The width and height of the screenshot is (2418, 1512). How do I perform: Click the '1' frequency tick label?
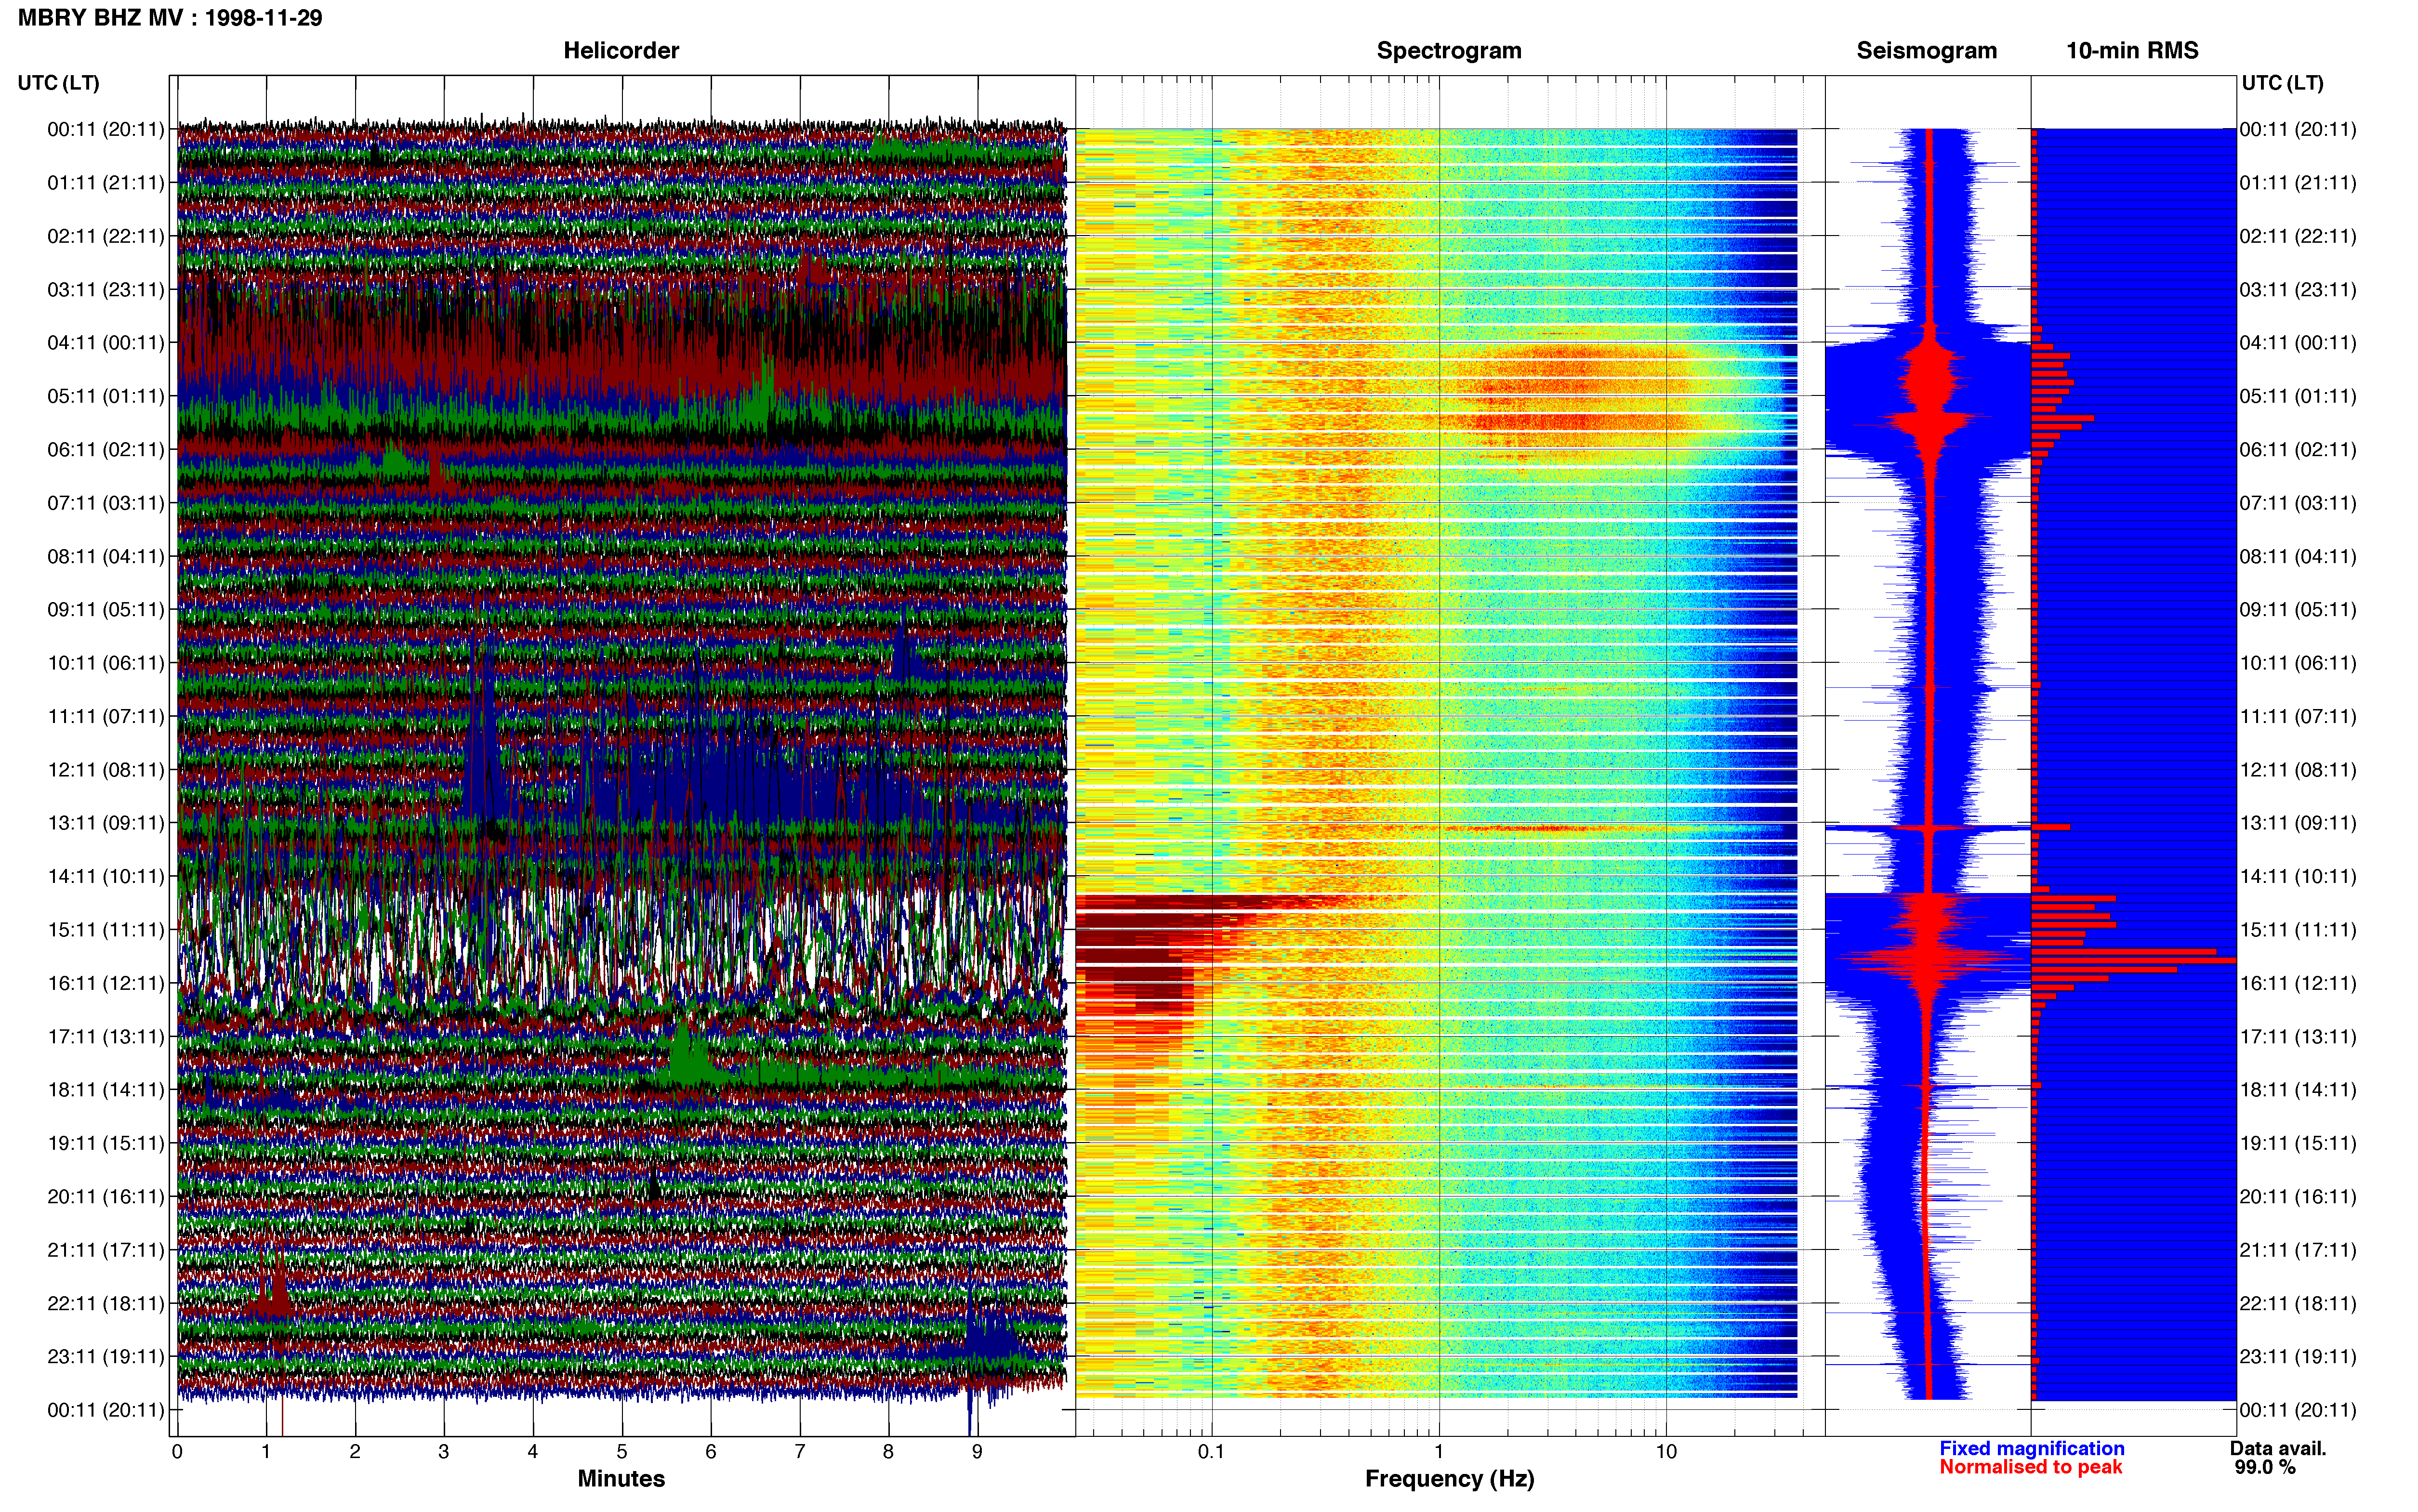(1439, 1452)
